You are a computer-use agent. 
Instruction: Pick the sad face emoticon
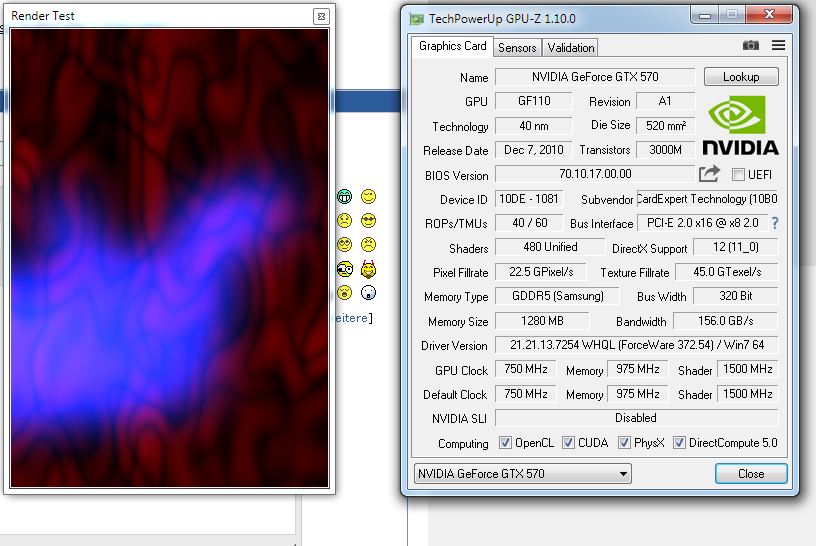pos(345,221)
